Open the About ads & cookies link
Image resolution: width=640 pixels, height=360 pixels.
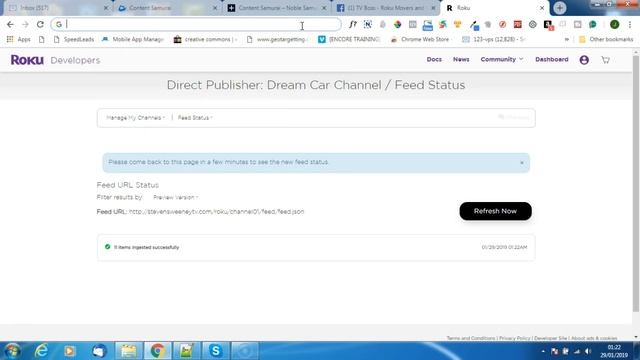coord(594,338)
